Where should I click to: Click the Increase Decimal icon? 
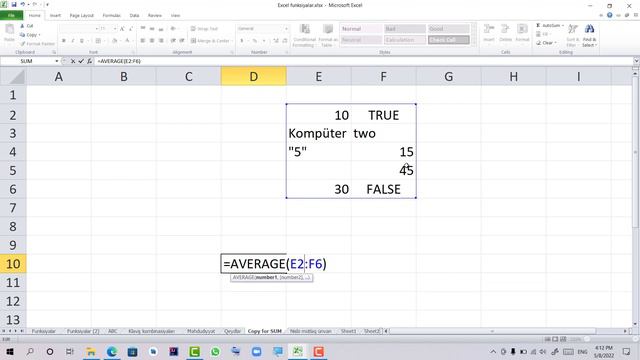point(276,41)
